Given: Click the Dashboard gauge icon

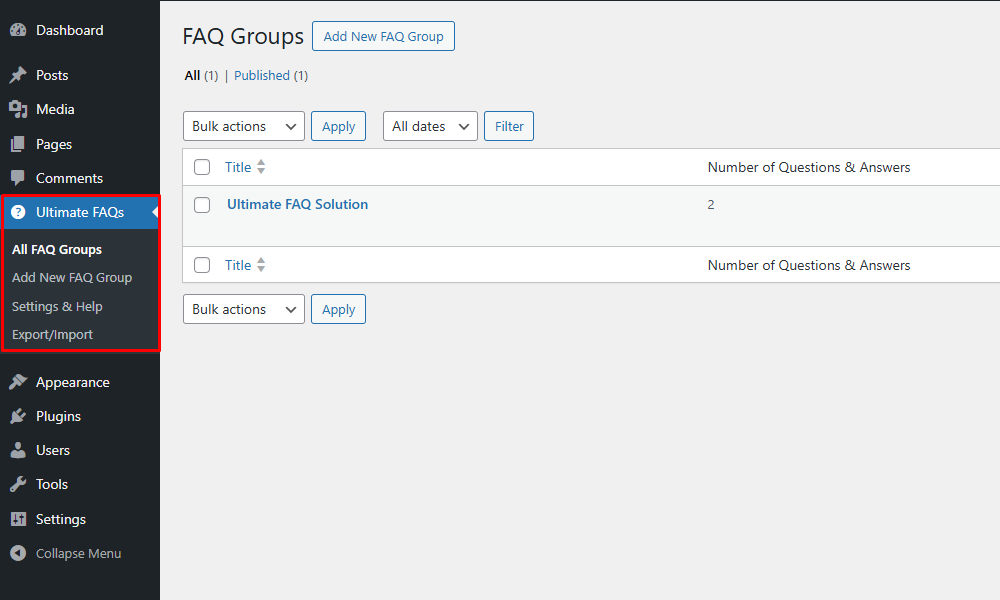Looking at the screenshot, I should (18, 30).
